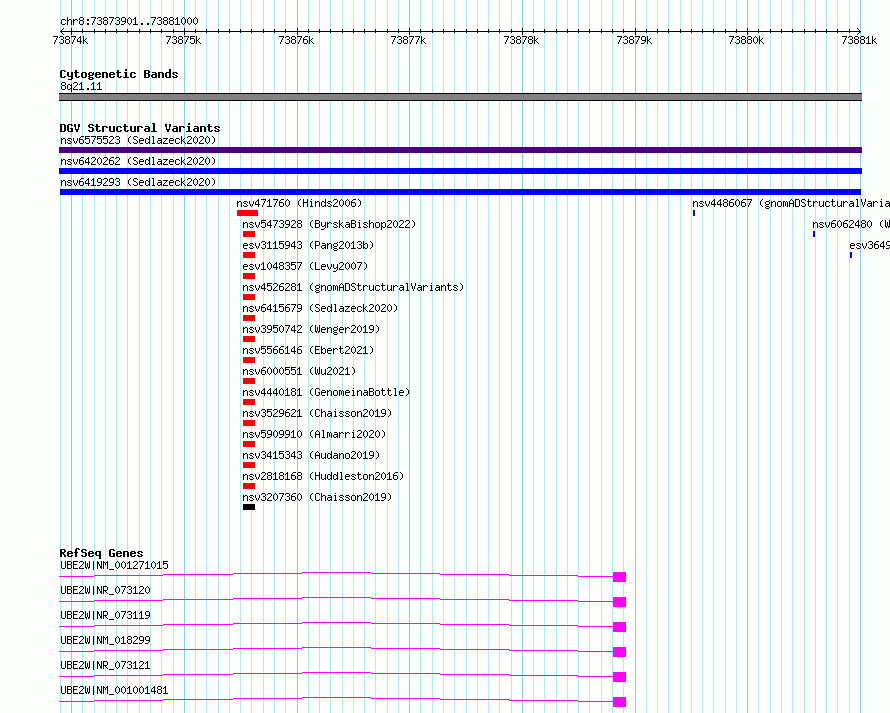Open variant nsv6420262 (Sedlazeck2020) label
This screenshot has width=890, height=713.
(x=138, y=161)
